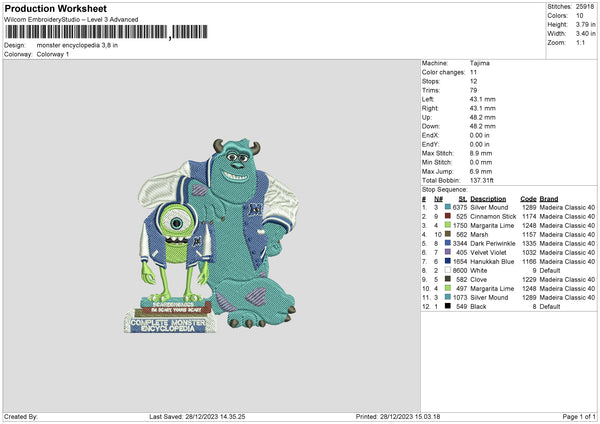Select 'Velvet Violet' description text
This screenshot has width=600, height=424.
488,253
